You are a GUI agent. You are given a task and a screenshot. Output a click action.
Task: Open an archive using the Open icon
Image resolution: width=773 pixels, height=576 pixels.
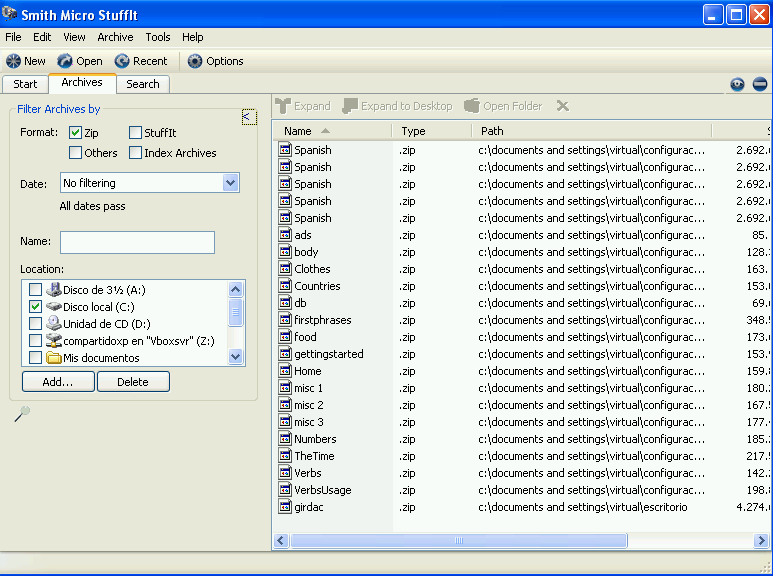(65, 61)
